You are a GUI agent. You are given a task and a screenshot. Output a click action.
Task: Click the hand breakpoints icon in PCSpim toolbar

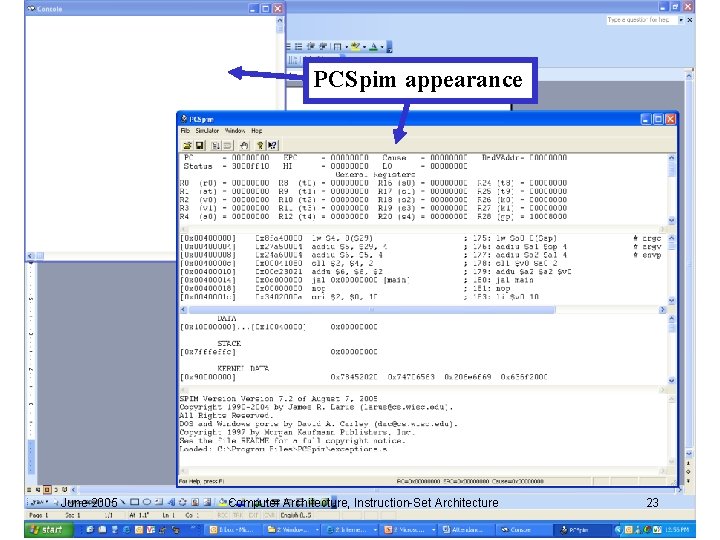(244, 146)
